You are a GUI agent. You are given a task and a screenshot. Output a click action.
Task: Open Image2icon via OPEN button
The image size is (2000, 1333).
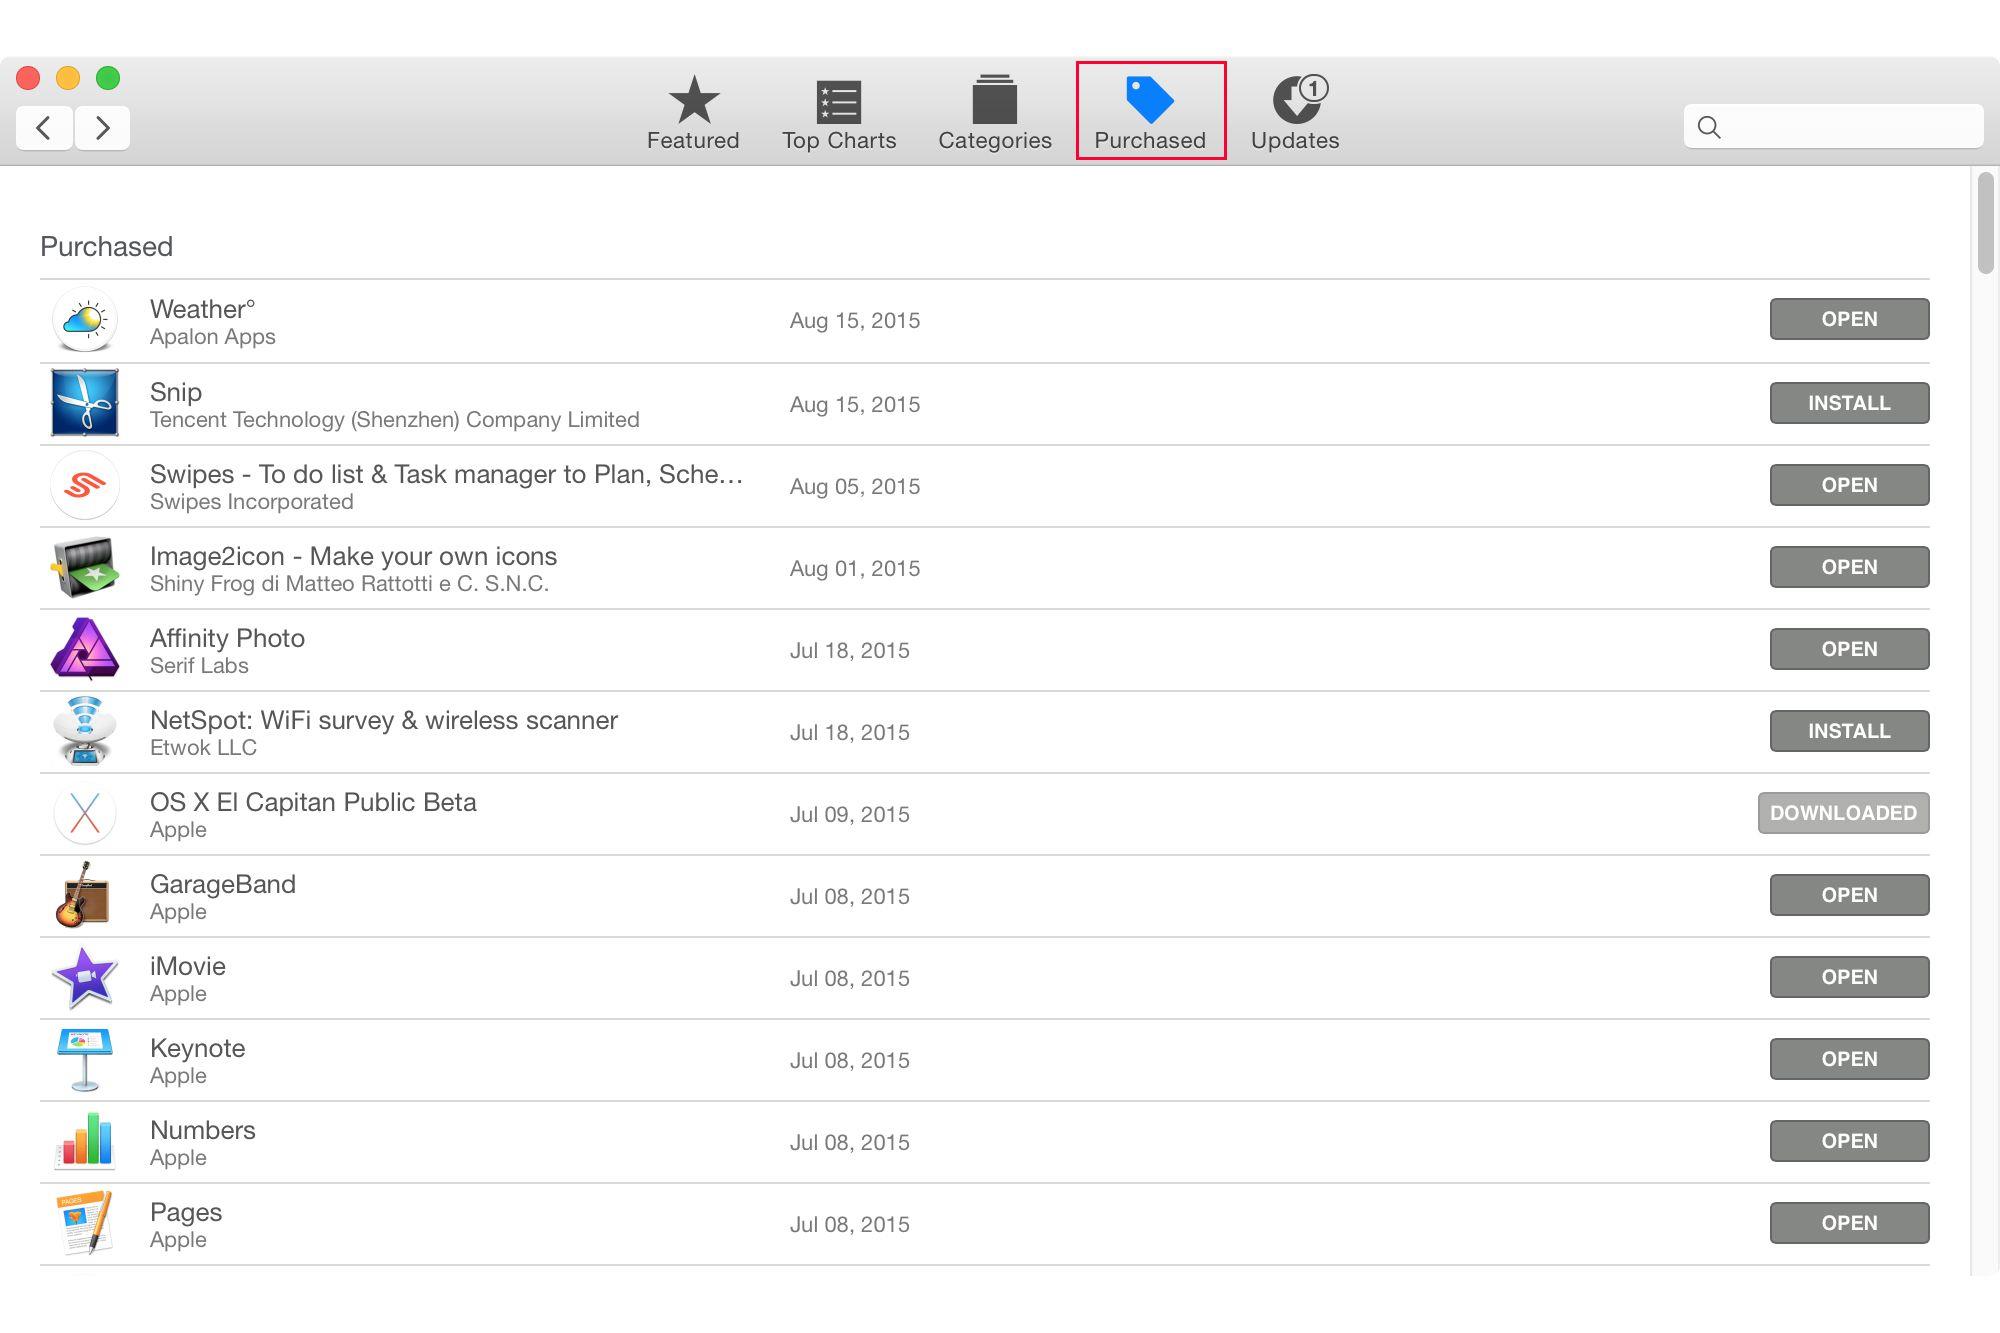tap(1849, 567)
